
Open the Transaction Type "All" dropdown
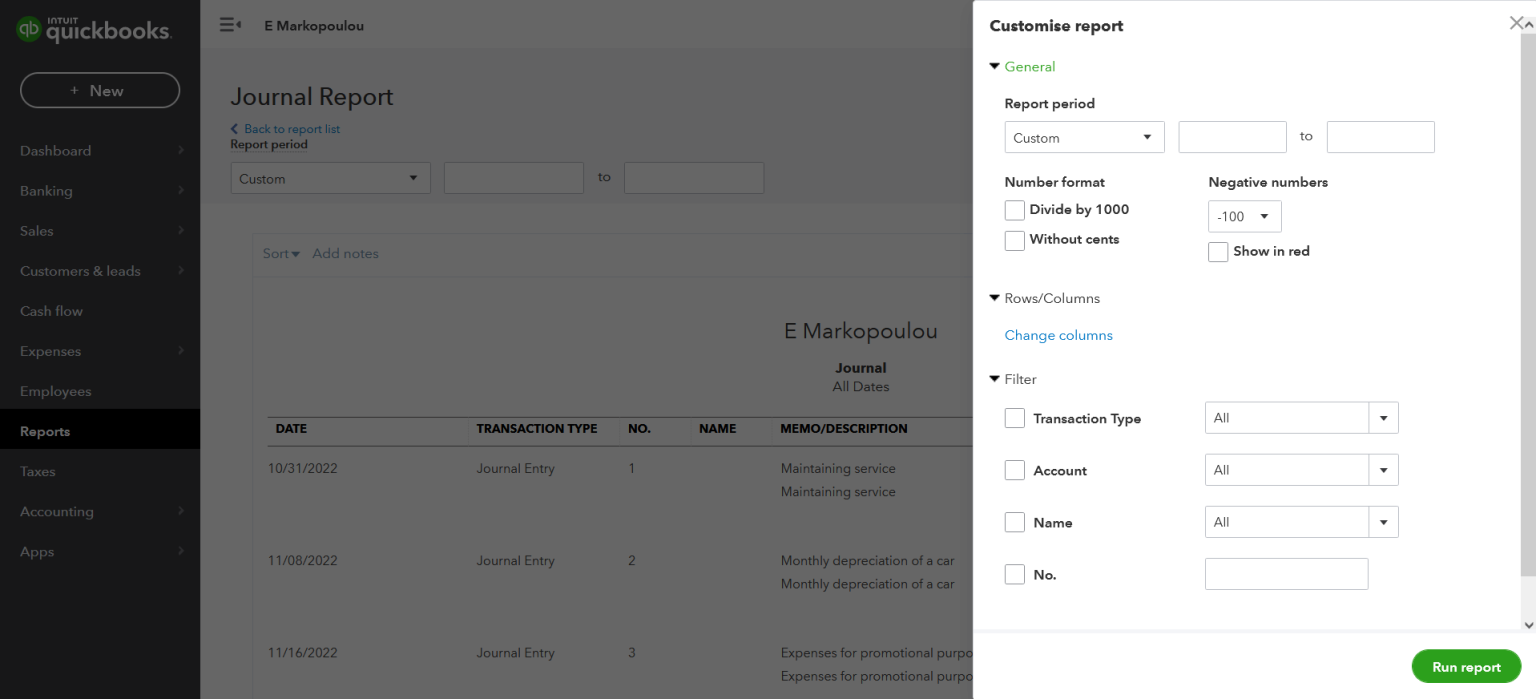point(1384,417)
